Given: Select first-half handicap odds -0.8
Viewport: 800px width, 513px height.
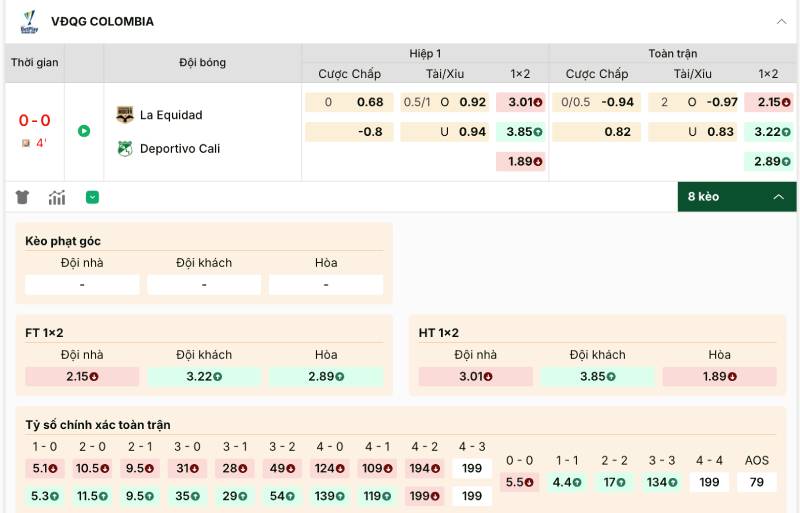Looking at the screenshot, I should pos(349,132).
